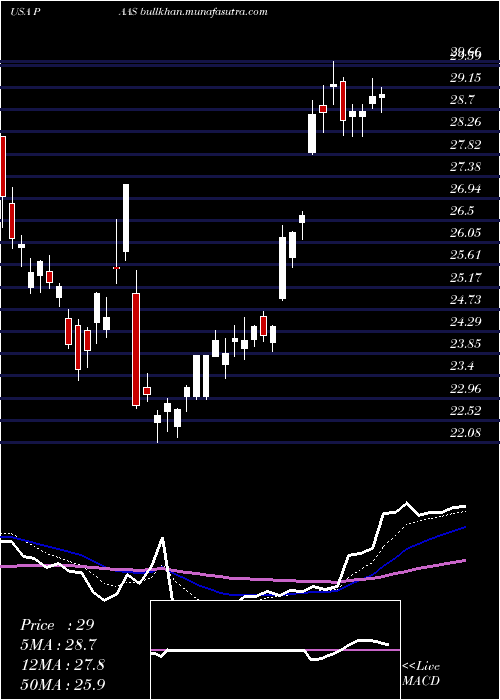
Task: Click the 27.38 price axis label
Action: [x=465, y=167]
